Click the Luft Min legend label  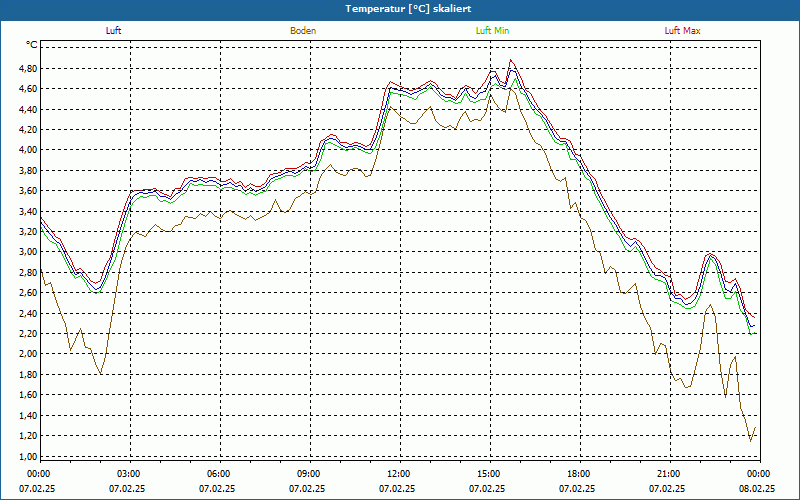pyautogui.click(x=492, y=31)
